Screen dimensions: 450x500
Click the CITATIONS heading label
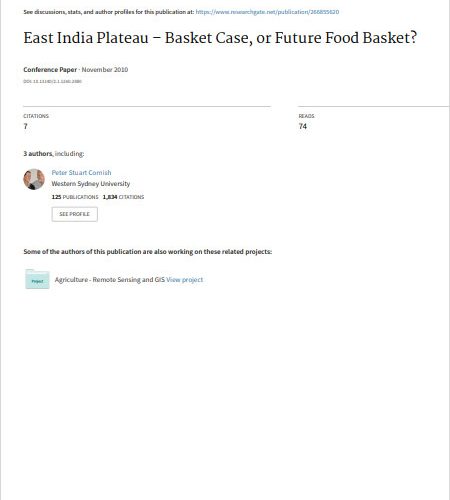[36, 116]
